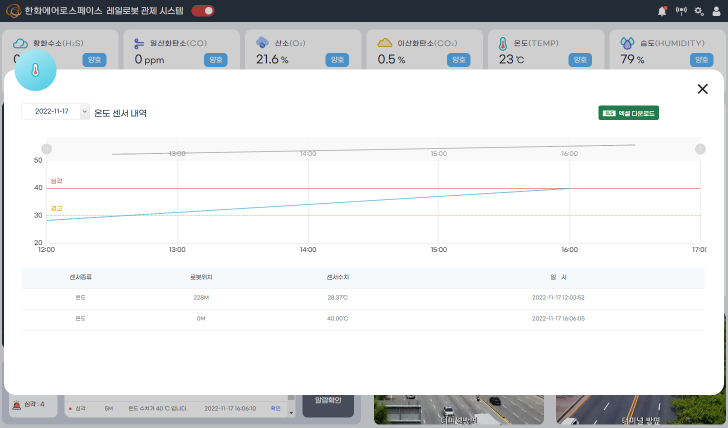Viewport: 728px width, 428px height.
Task: Click the scroll-down arrow in the alarm list
Action: (292, 411)
